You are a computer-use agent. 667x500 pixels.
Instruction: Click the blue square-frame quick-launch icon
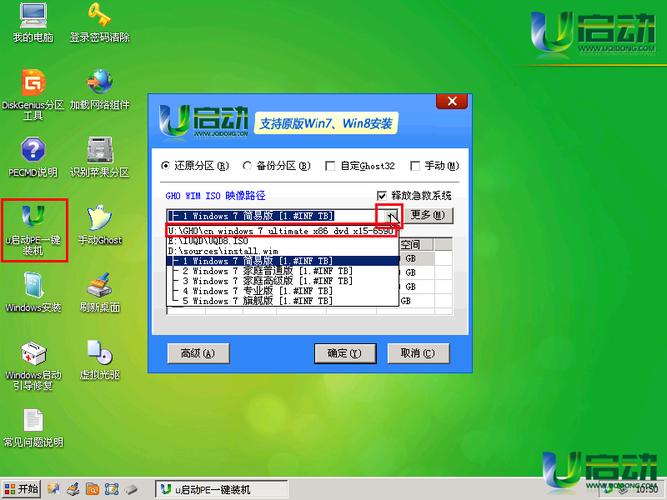[111, 489]
